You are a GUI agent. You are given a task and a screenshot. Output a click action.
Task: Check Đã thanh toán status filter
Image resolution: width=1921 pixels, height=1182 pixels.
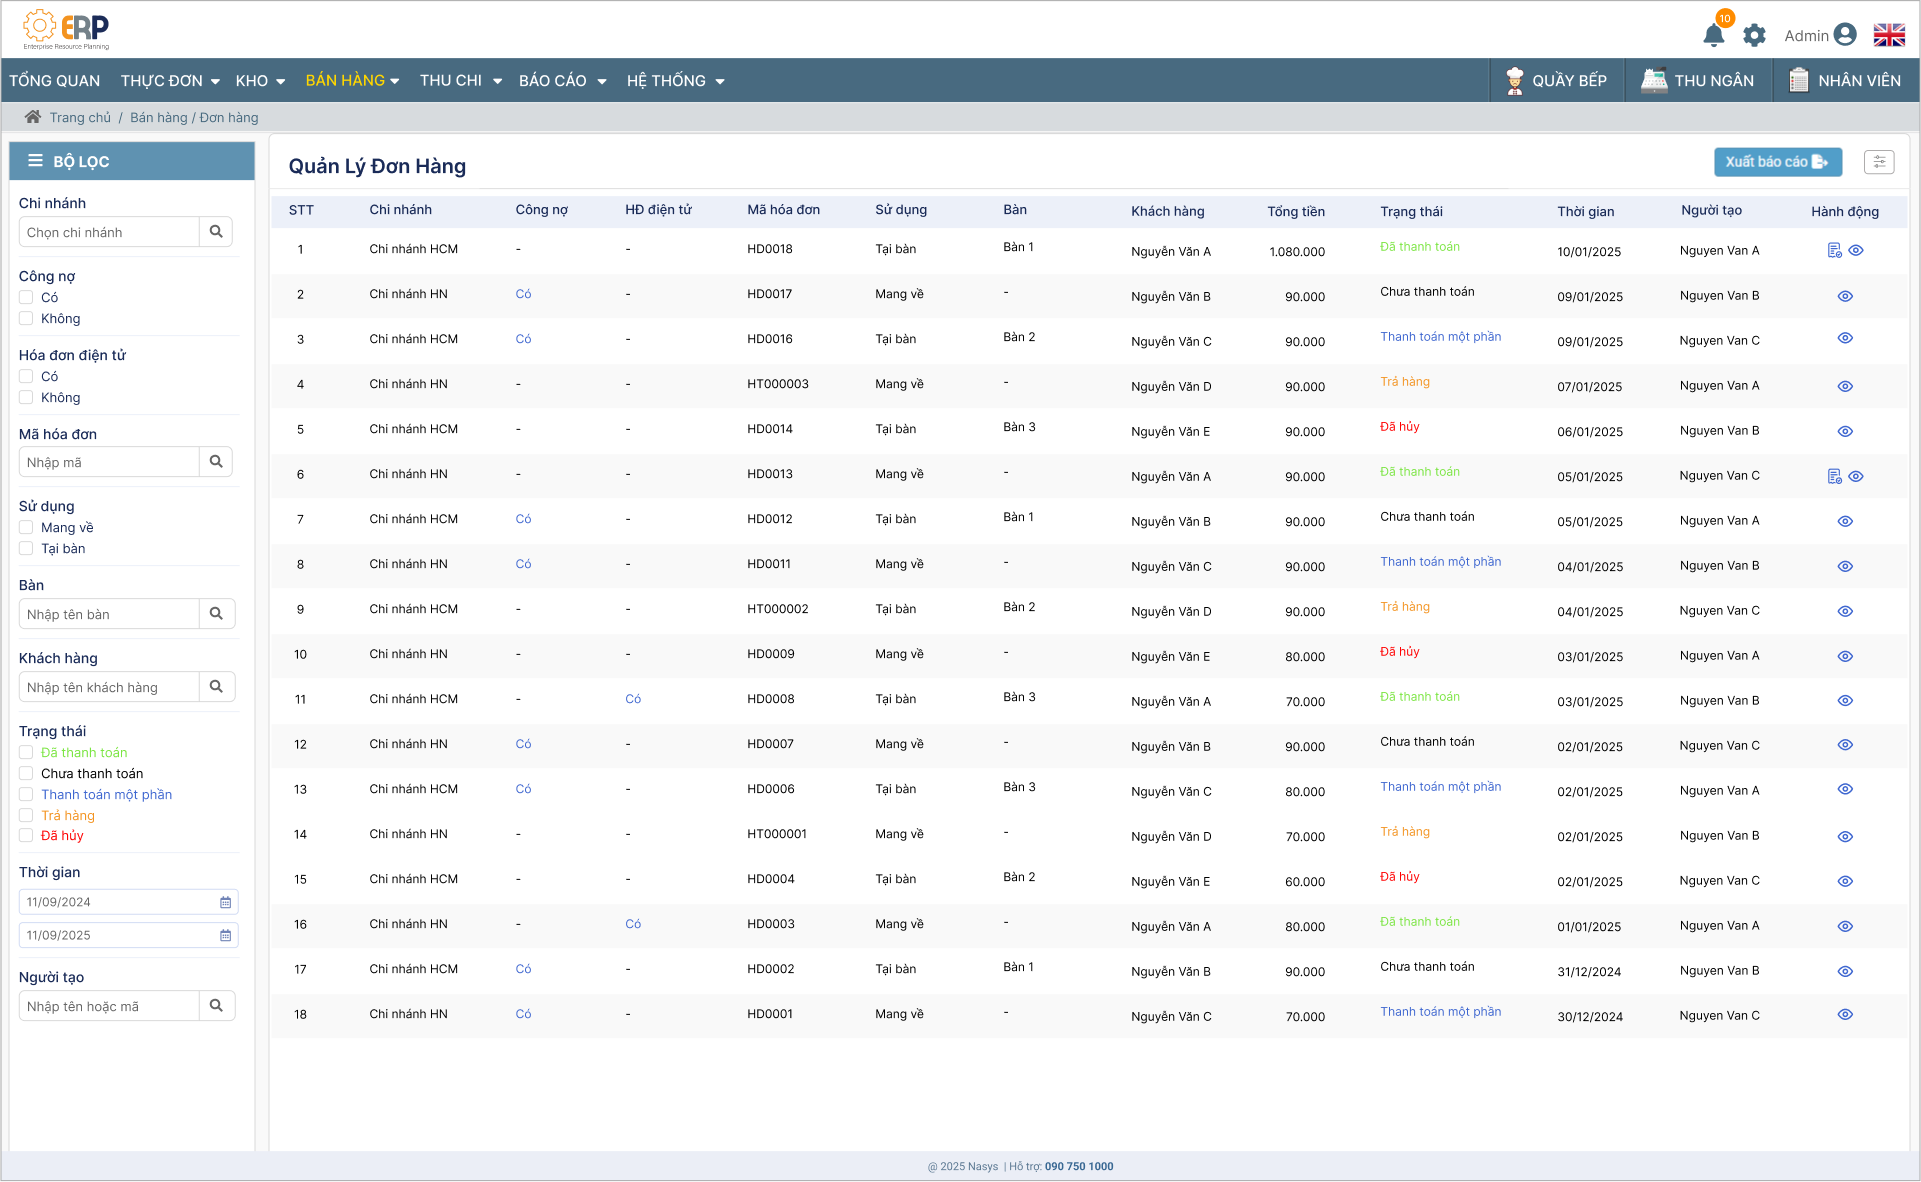click(x=26, y=752)
